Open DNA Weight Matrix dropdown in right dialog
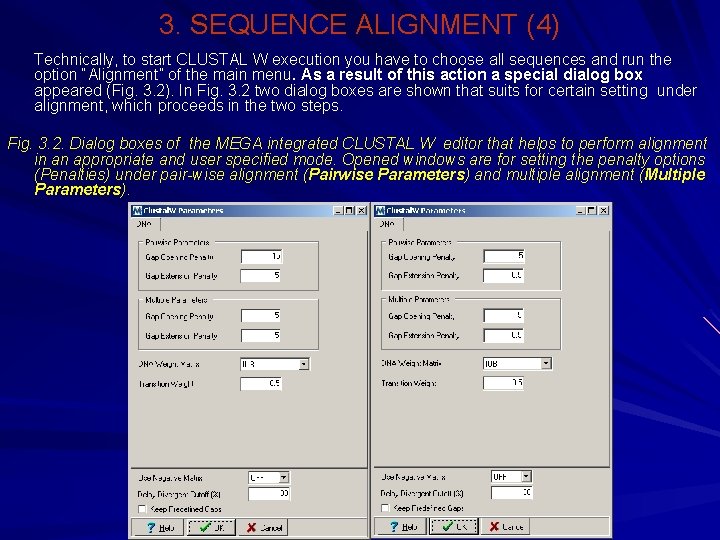The image size is (720, 540). click(x=546, y=364)
